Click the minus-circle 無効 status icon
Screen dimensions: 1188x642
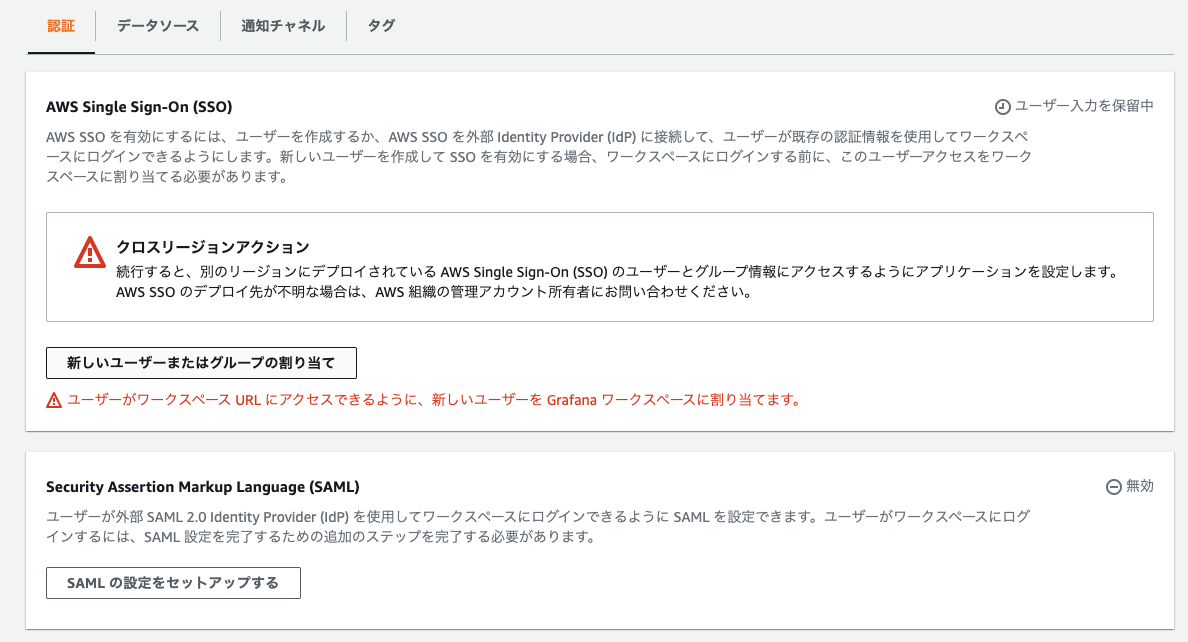point(1113,487)
